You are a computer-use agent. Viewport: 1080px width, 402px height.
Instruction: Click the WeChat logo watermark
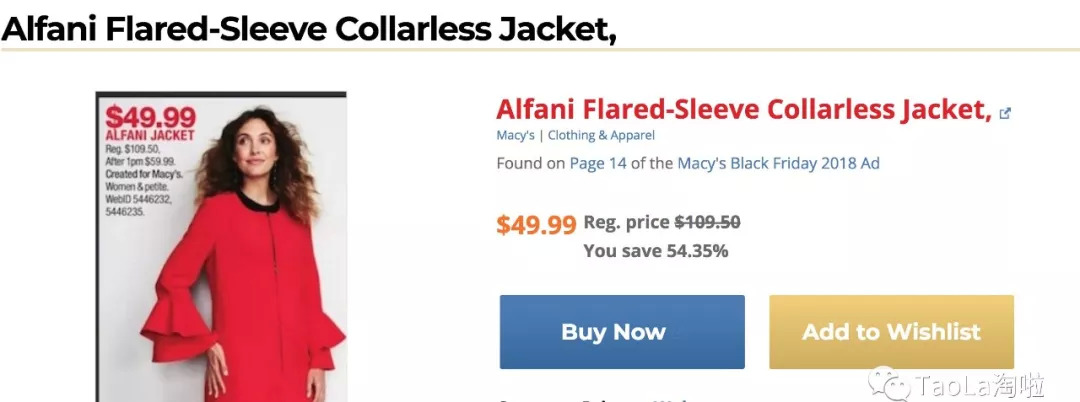click(x=886, y=380)
